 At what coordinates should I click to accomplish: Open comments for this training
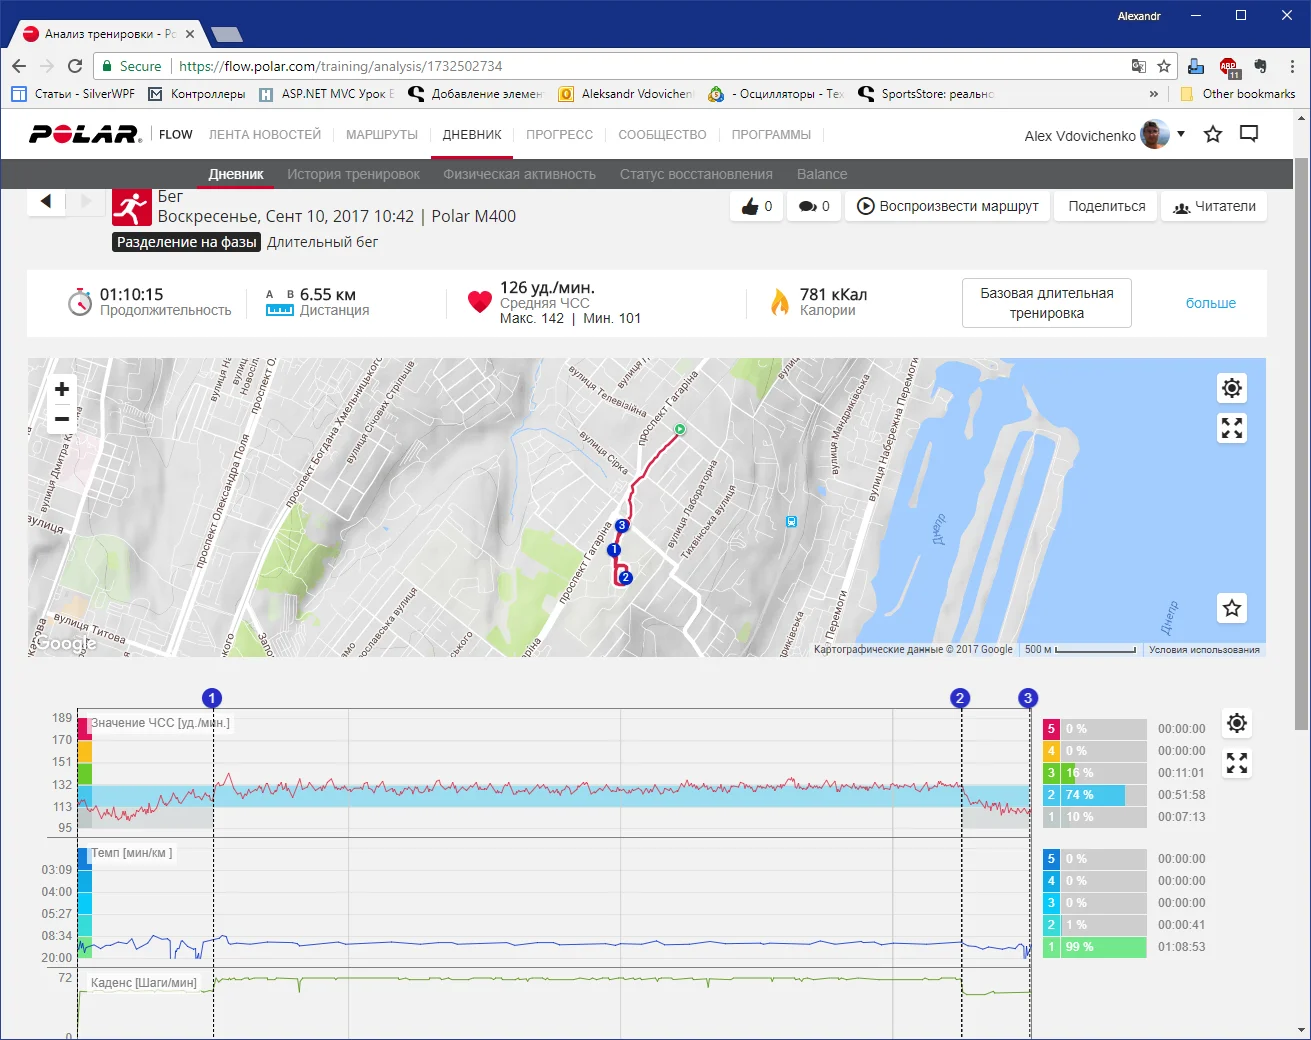click(814, 206)
